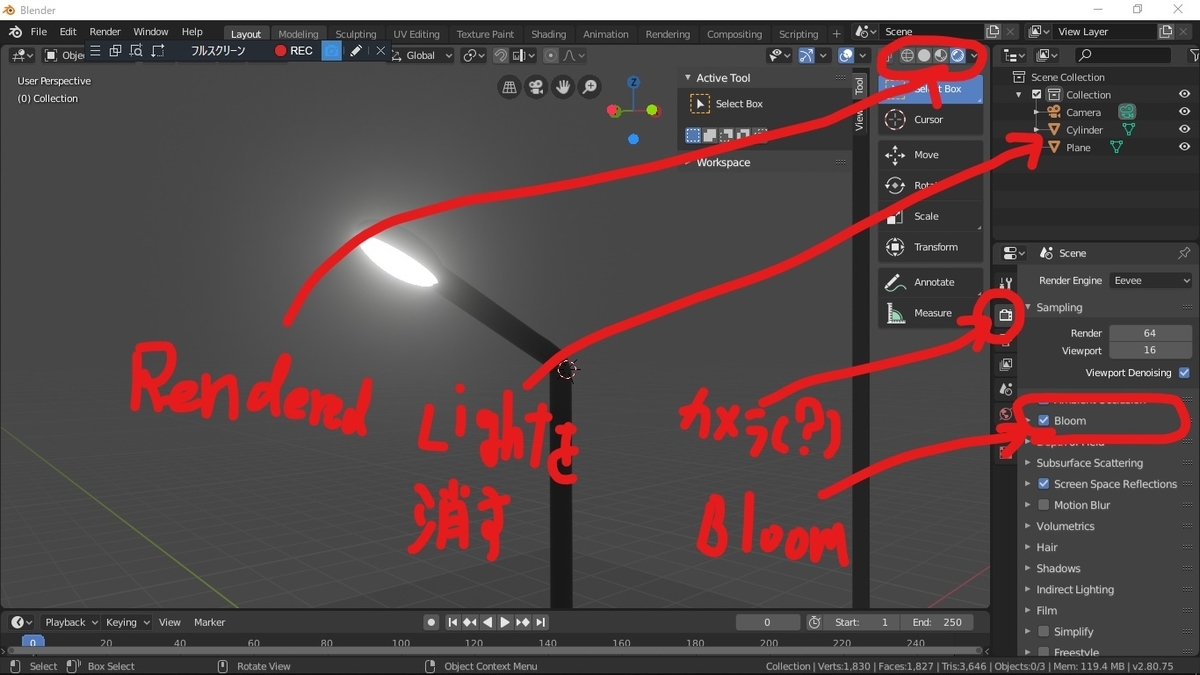
Task: Switch to the Scripting workspace tab
Action: click(798, 34)
